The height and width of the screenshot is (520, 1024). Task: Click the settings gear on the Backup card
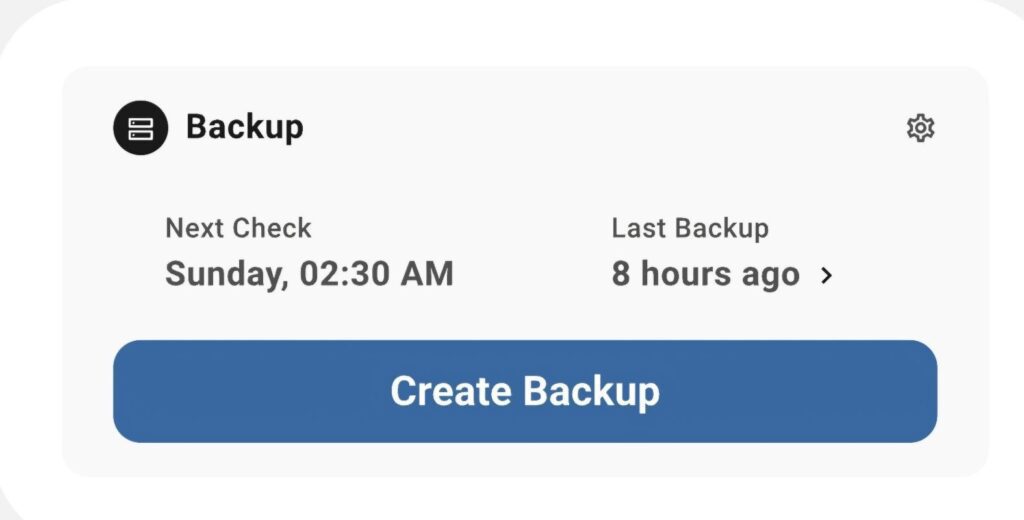coord(920,128)
